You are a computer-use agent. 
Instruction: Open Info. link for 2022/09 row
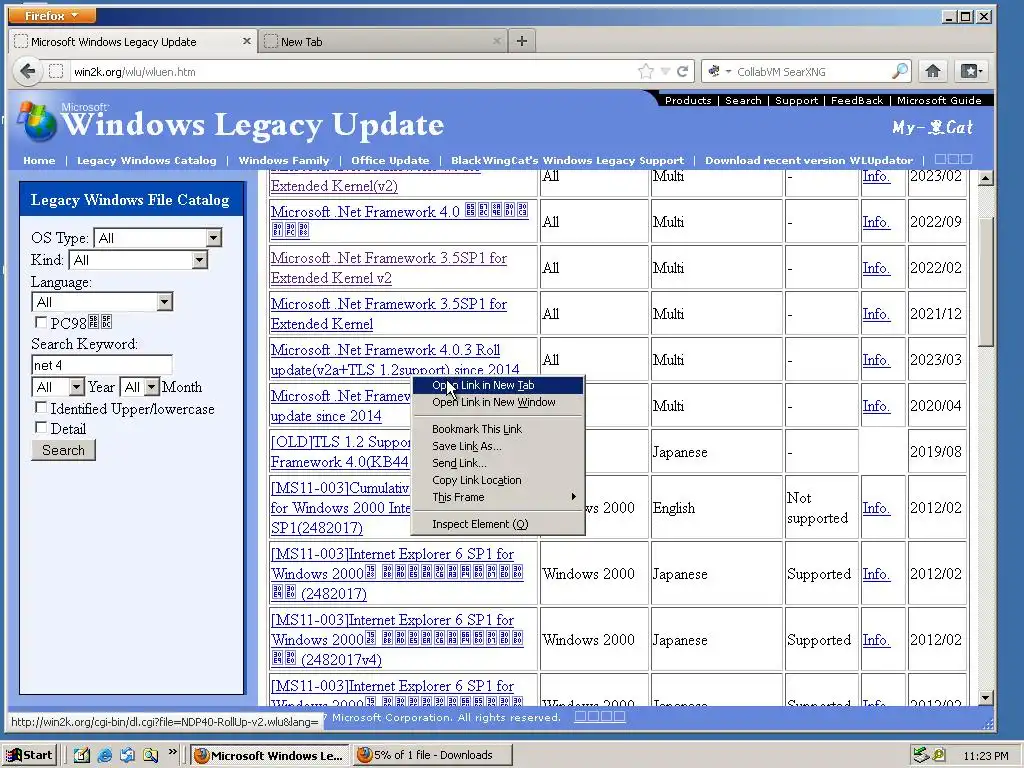(x=876, y=221)
